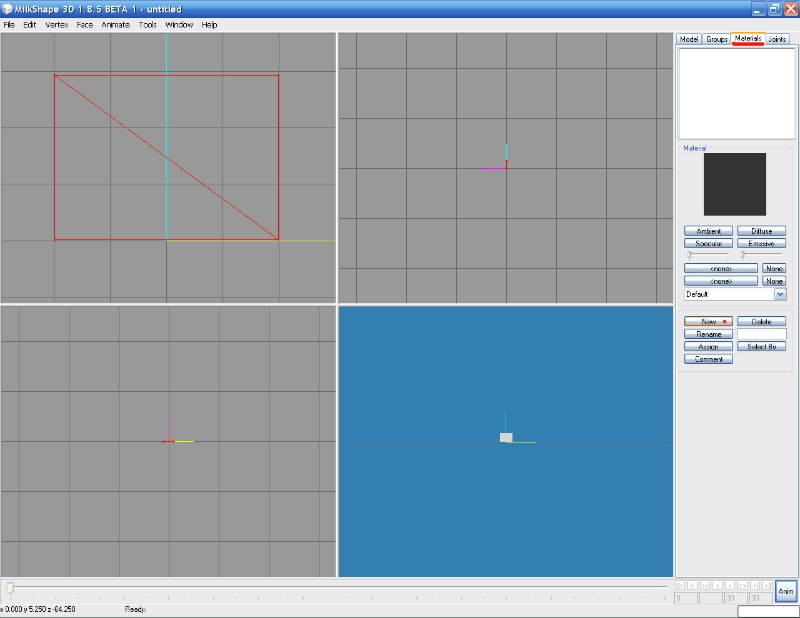Open the Animate menu
This screenshot has height=618, width=800.
tap(115, 24)
